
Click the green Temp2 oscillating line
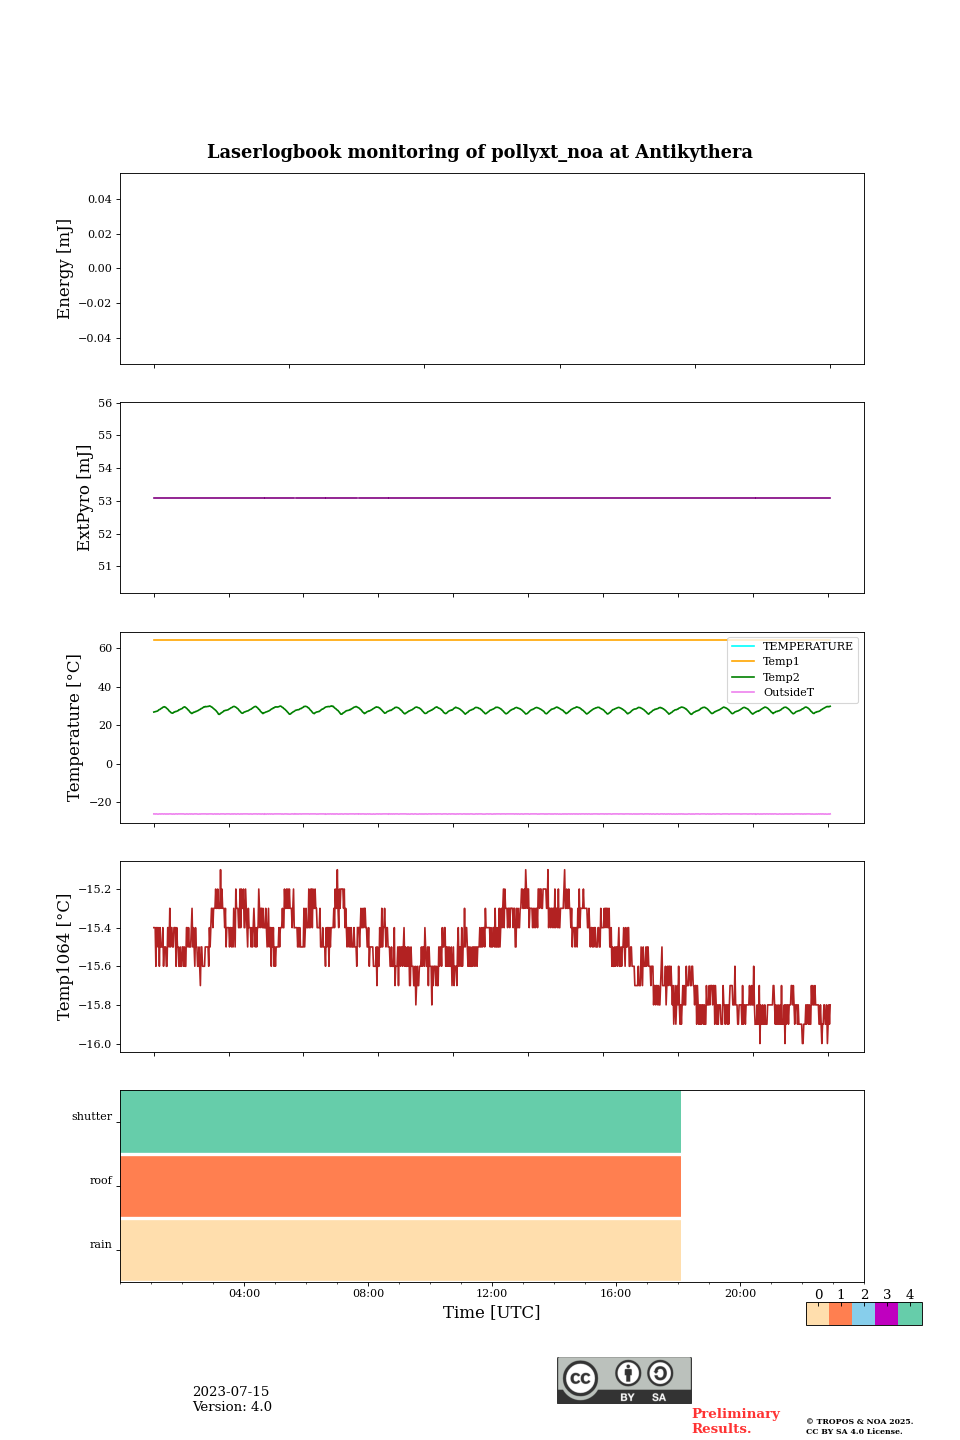coord(492,710)
